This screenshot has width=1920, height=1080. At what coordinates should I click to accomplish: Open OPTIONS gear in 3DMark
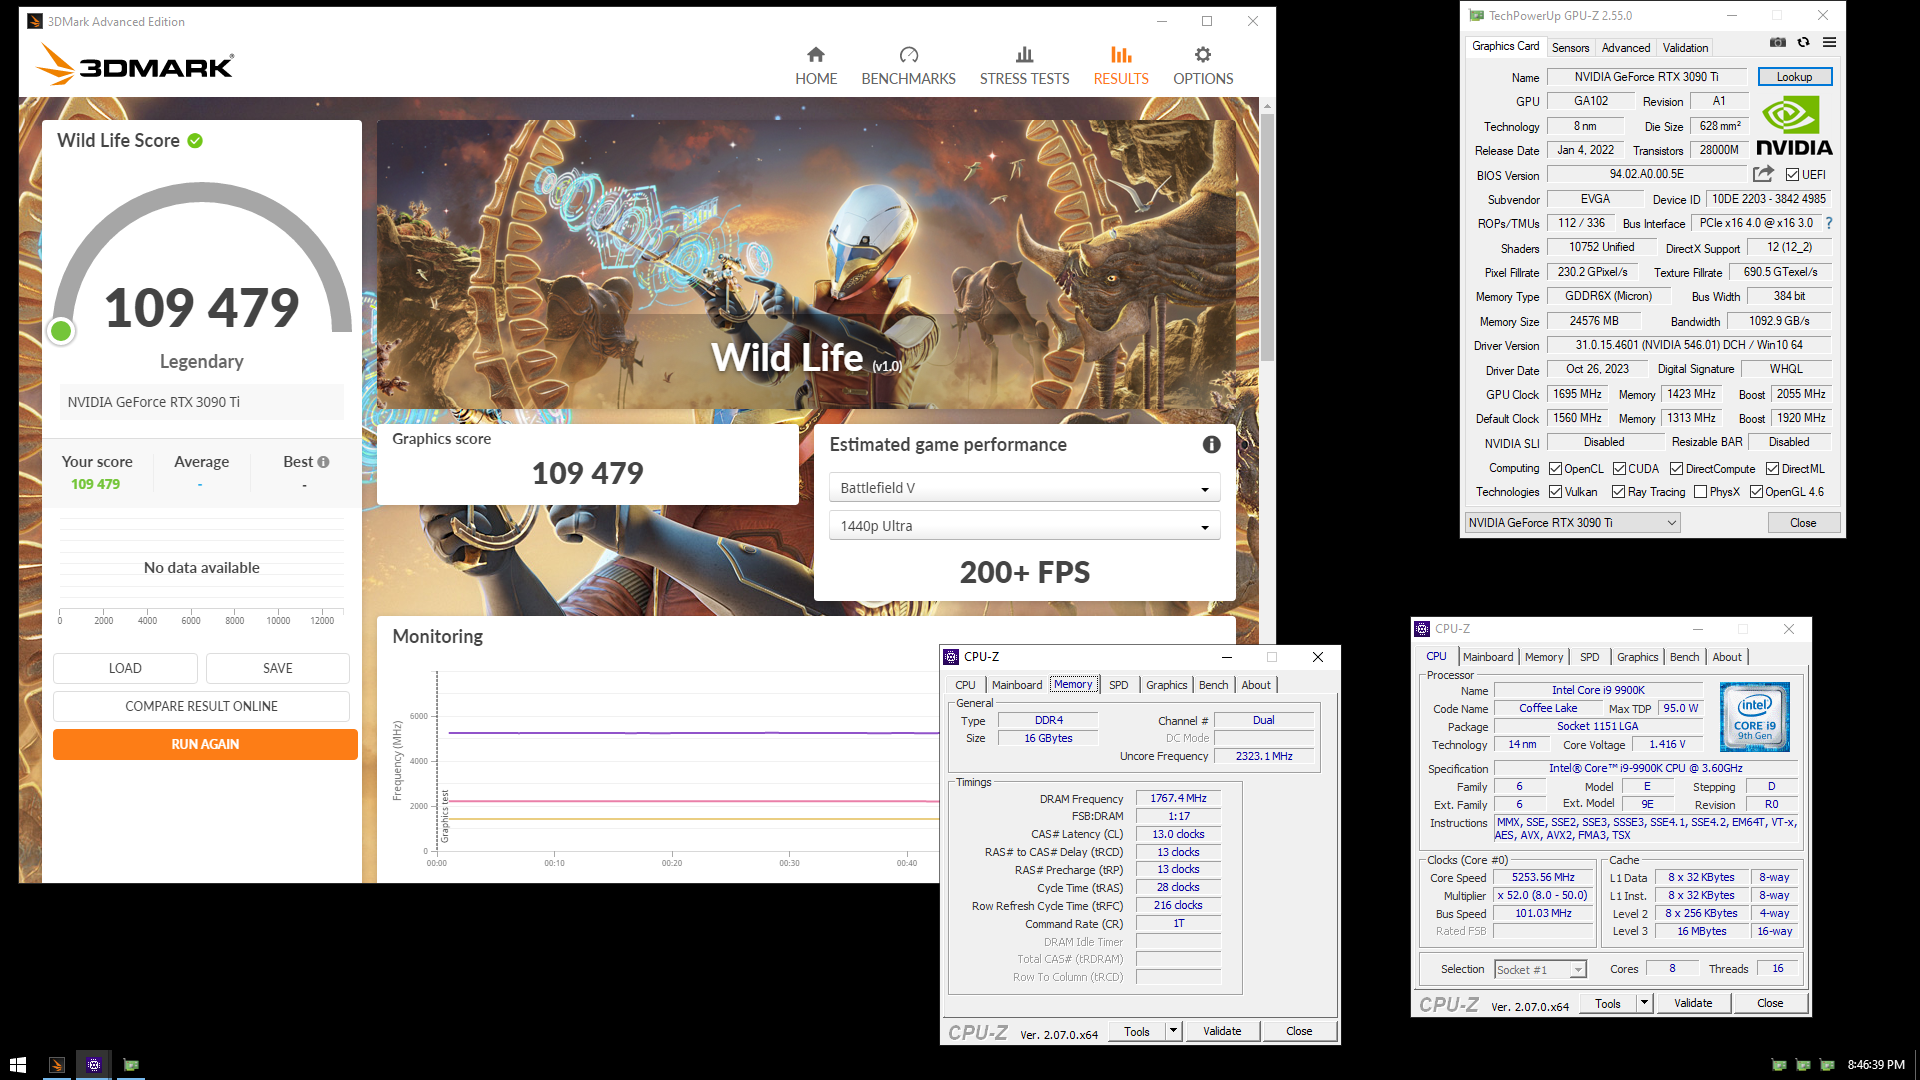point(1203,66)
